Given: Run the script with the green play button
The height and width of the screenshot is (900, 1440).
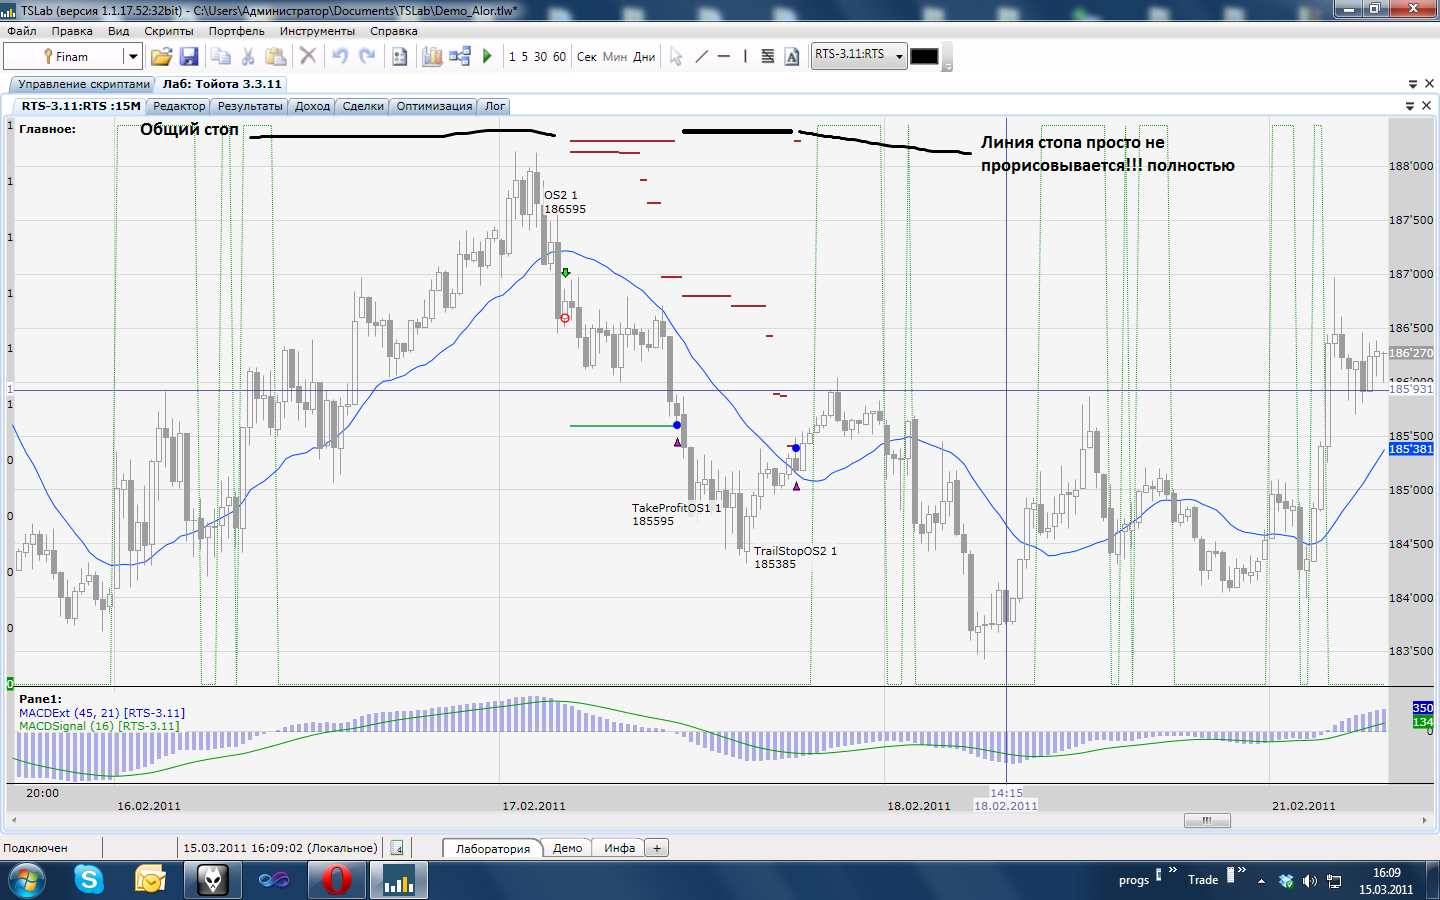Looking at the screenshot, I should tap(487, 56).
